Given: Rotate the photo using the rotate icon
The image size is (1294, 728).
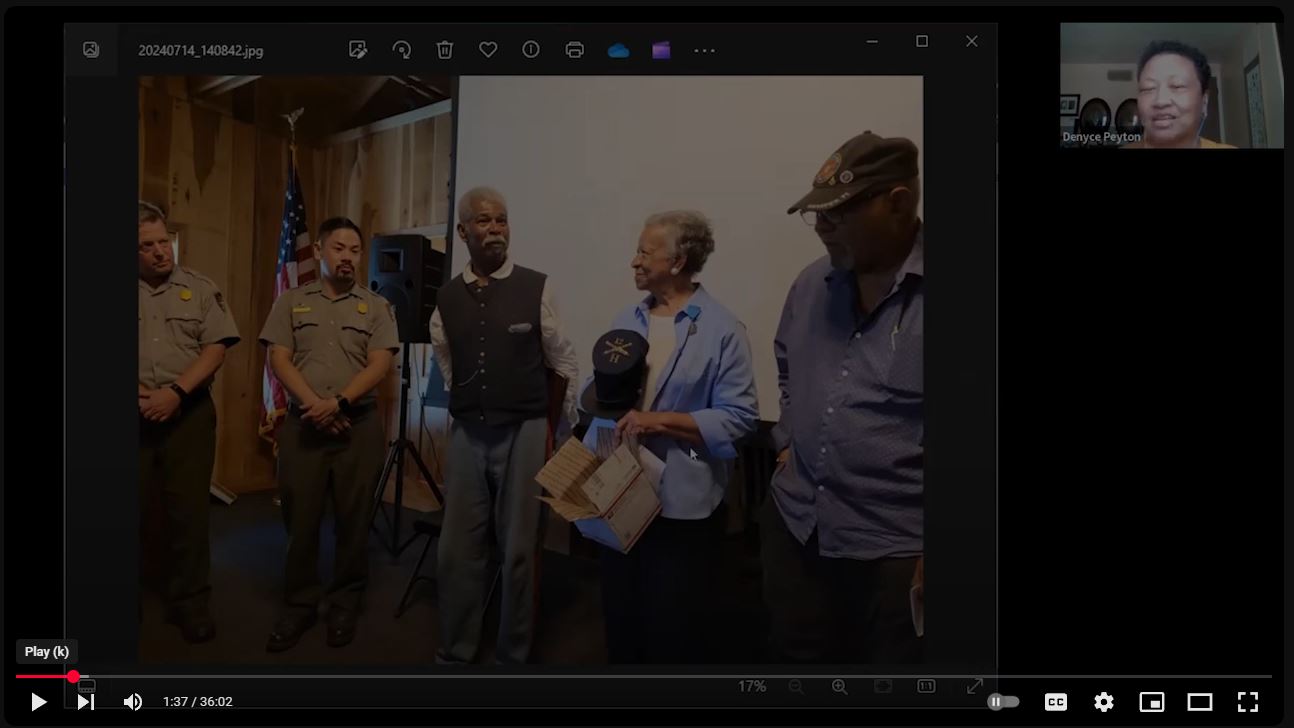Looking at the screenshot, I should [x=402, y=50].
